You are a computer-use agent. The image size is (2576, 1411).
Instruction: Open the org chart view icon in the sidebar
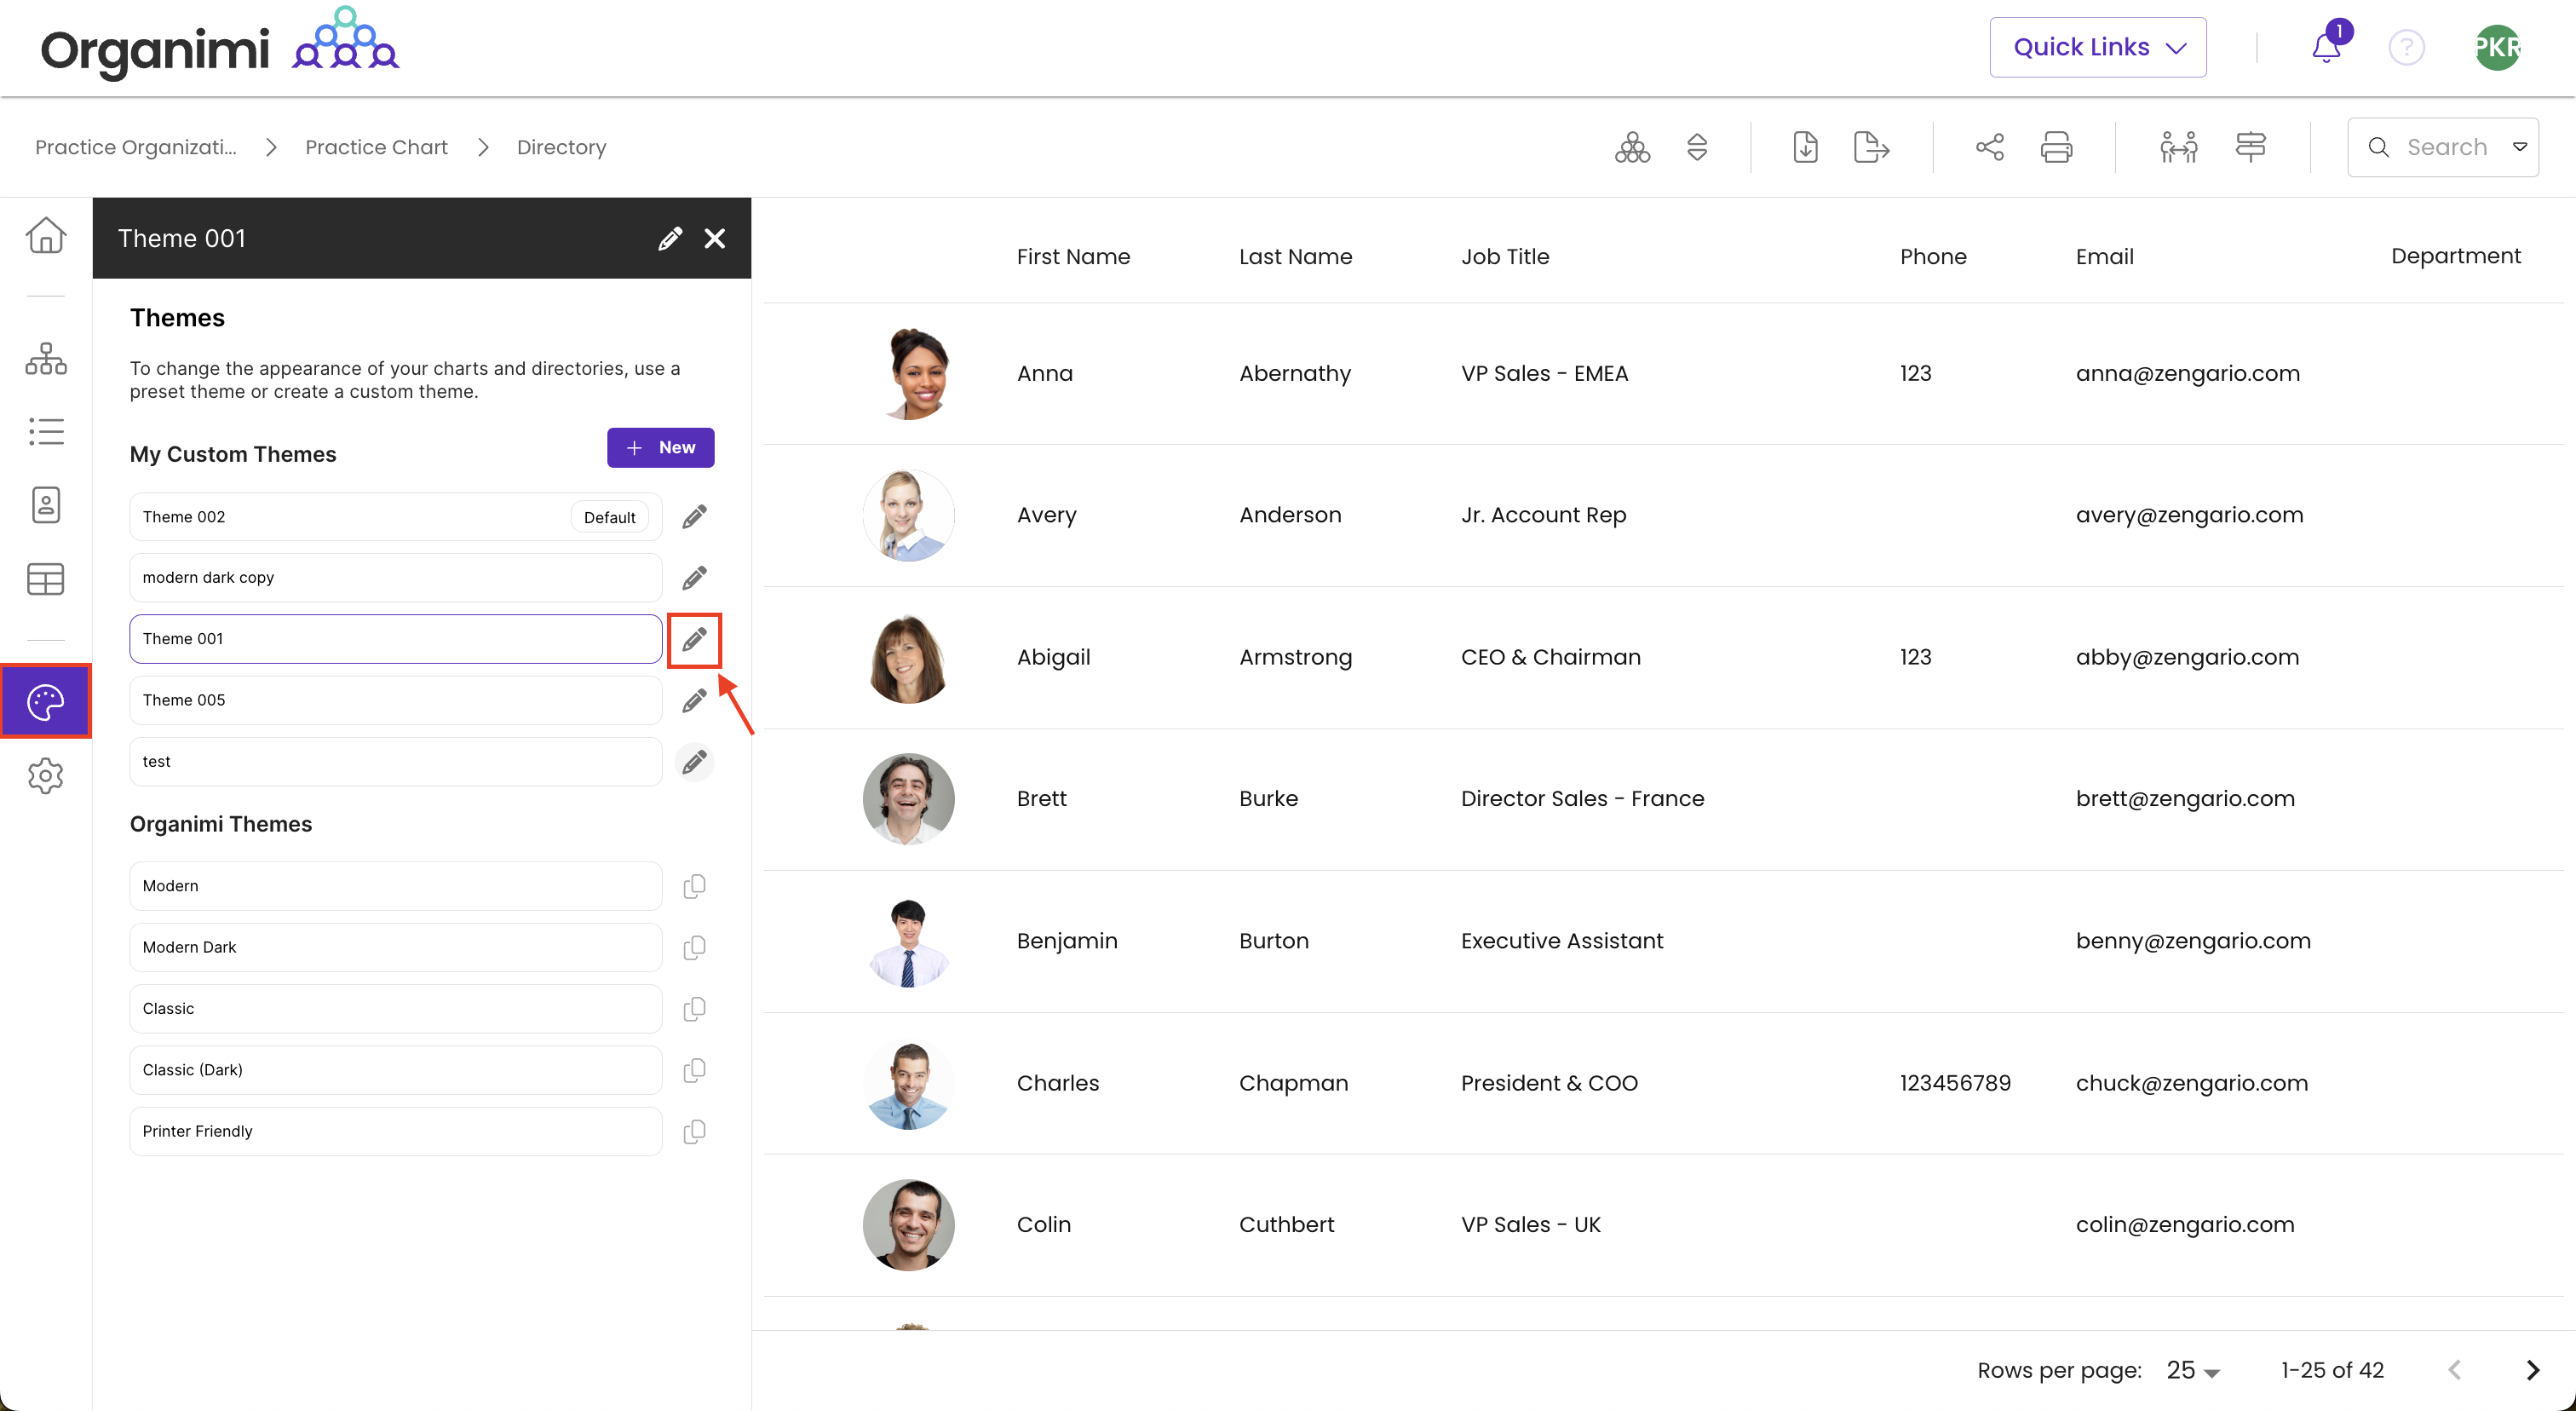(46, 358)
